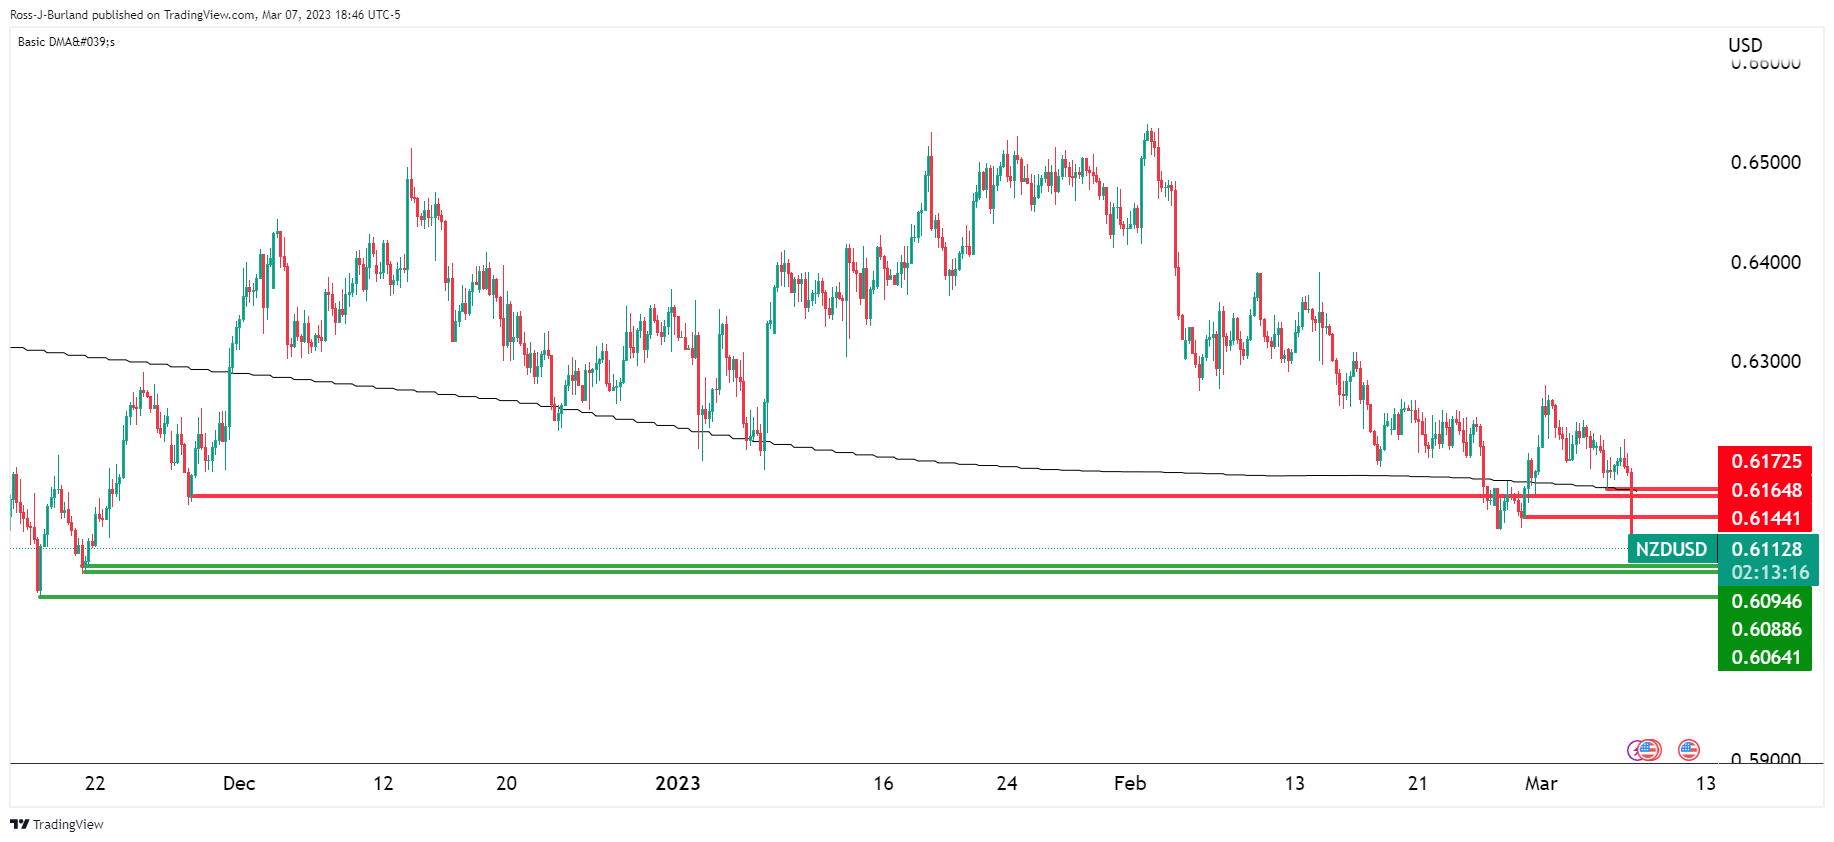
Task: Click the current price label 0.61128
Action: click(x=1766, y=549)
